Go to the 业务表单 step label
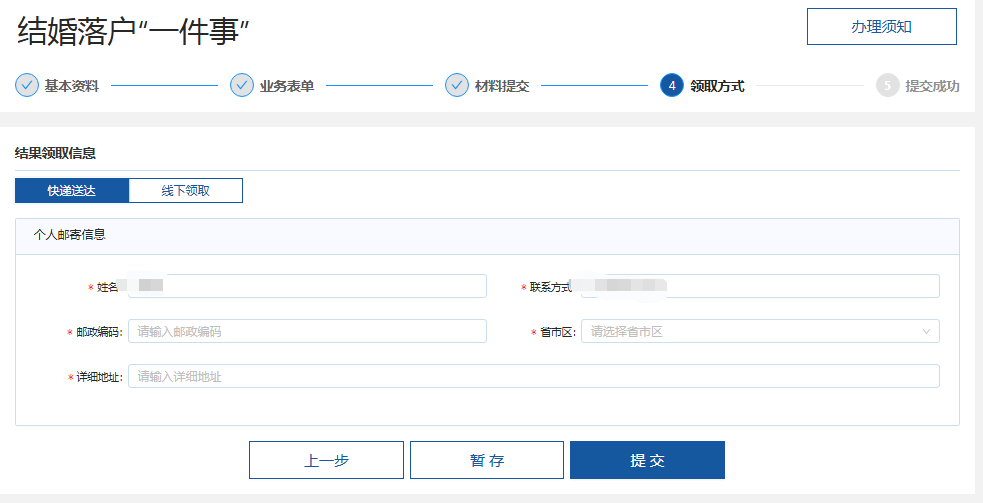 (287, 86)
